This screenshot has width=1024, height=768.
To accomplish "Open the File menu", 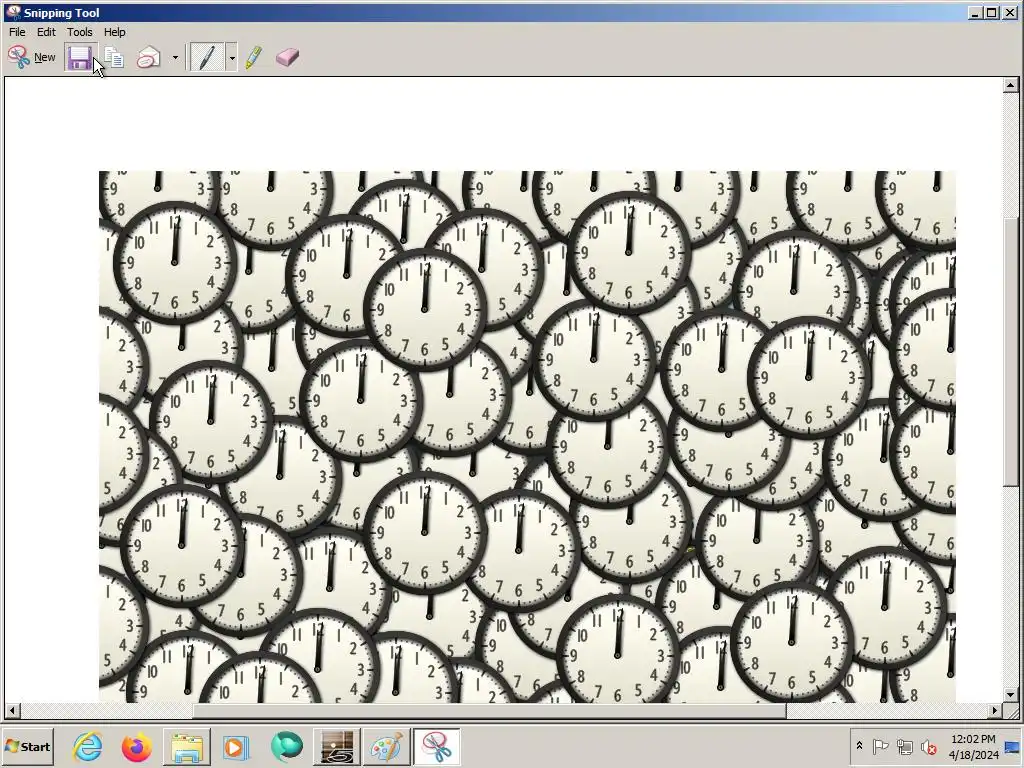I will pos(17,32).
